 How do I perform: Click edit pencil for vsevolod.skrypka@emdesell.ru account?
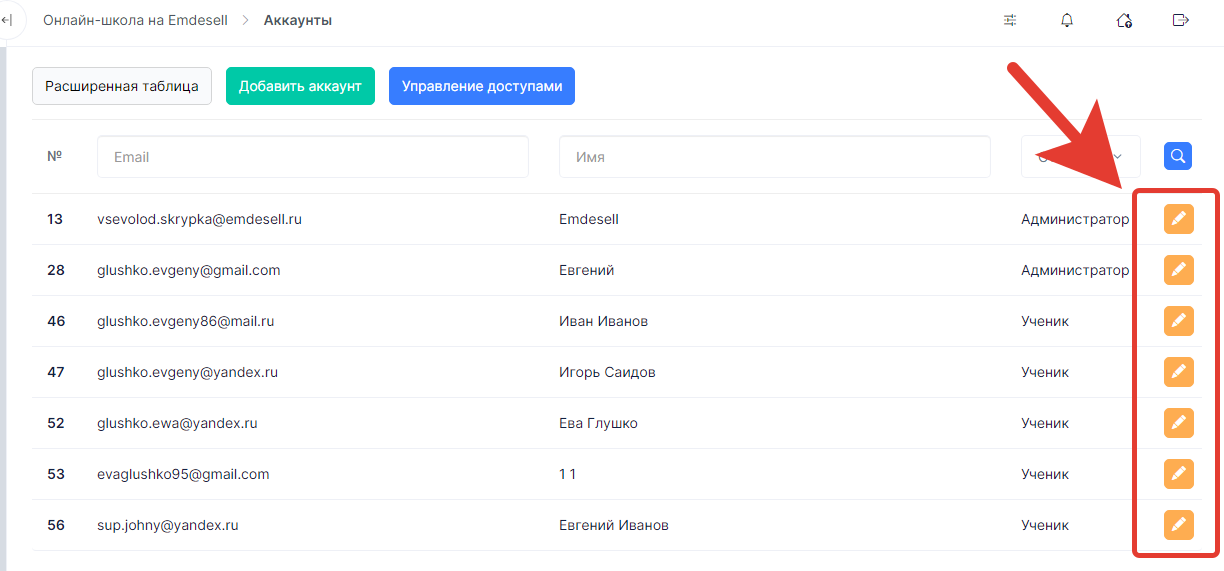click(1178, 219)
